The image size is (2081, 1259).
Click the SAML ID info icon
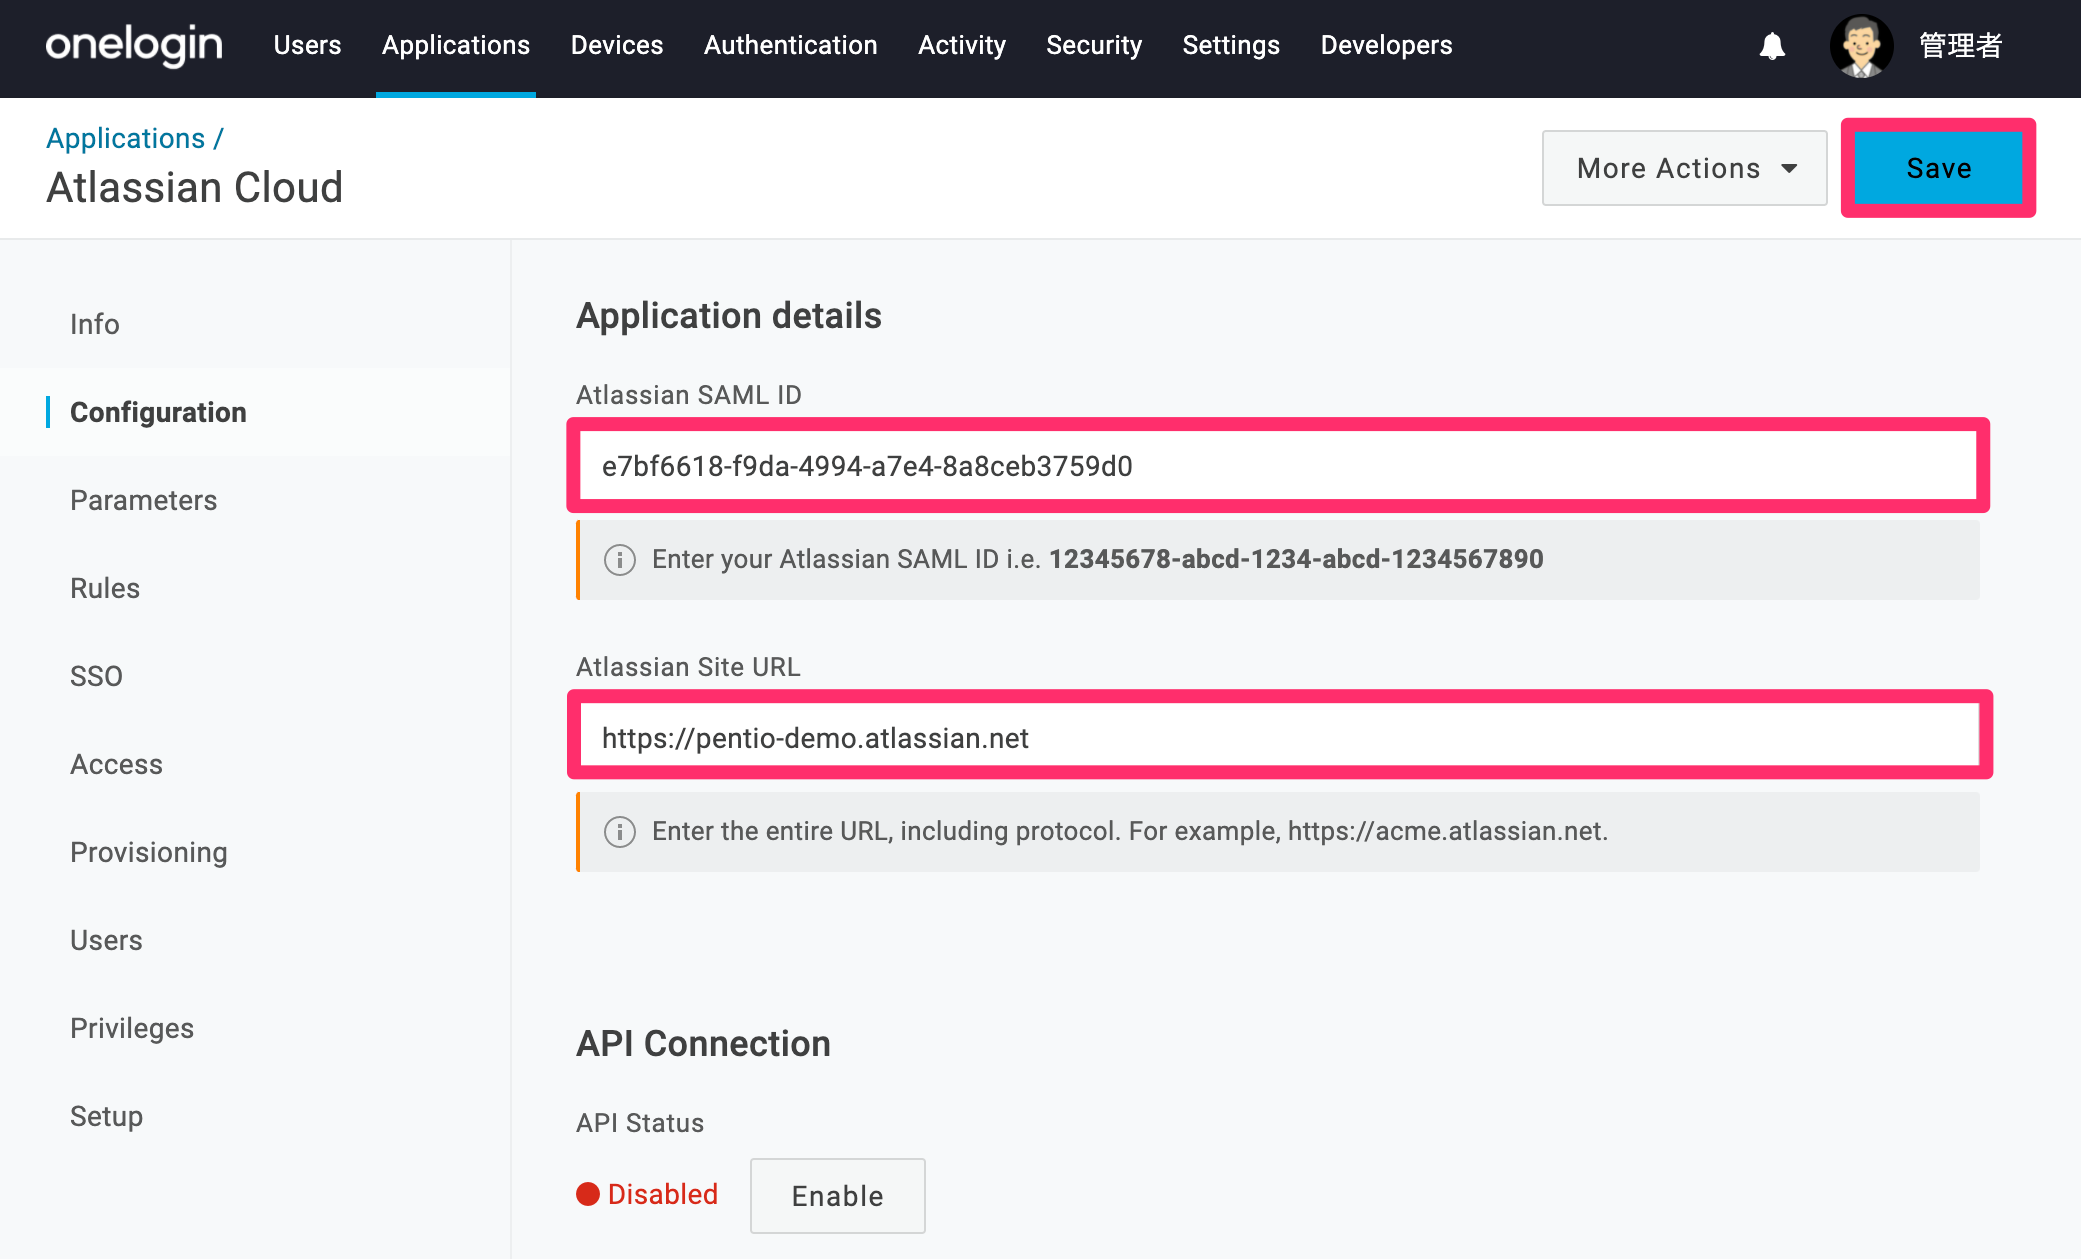click(620, 560)
